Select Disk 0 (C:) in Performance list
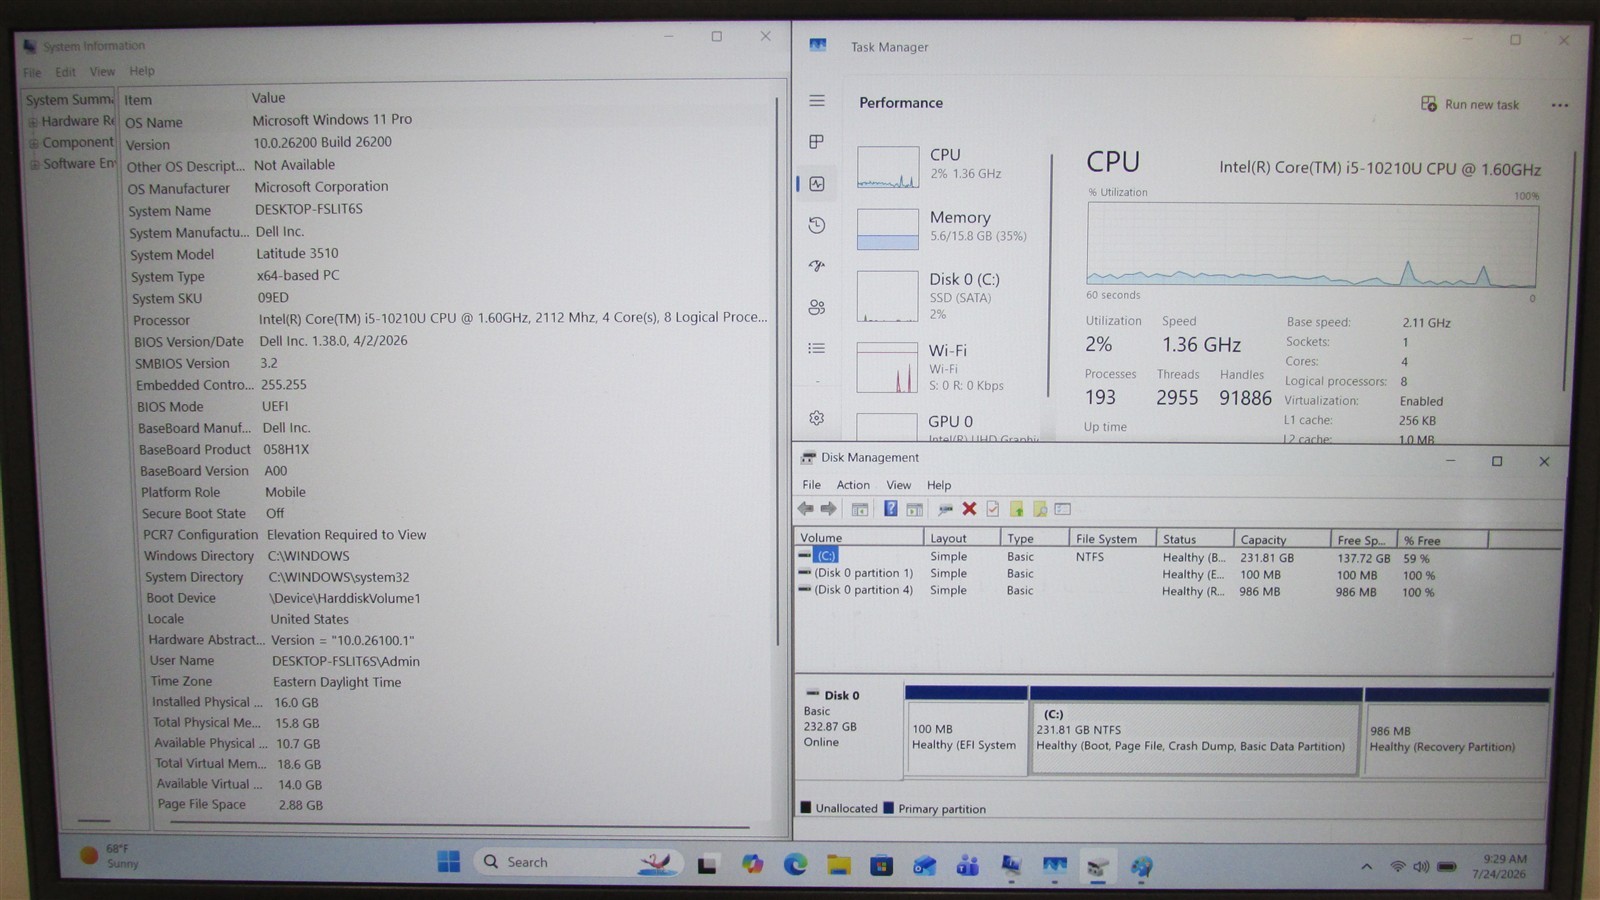The width and height of the screenshot is (1600, 900). tap(943, 297)
